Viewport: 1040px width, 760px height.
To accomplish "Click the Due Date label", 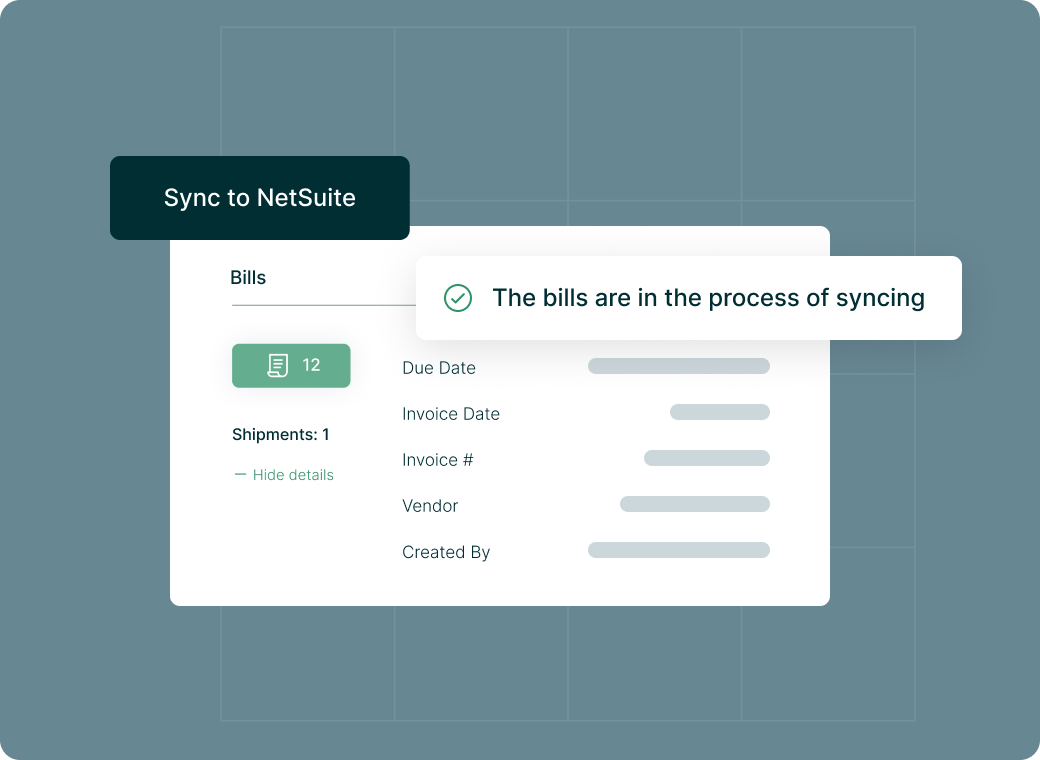I will click(x=439, y=367).
